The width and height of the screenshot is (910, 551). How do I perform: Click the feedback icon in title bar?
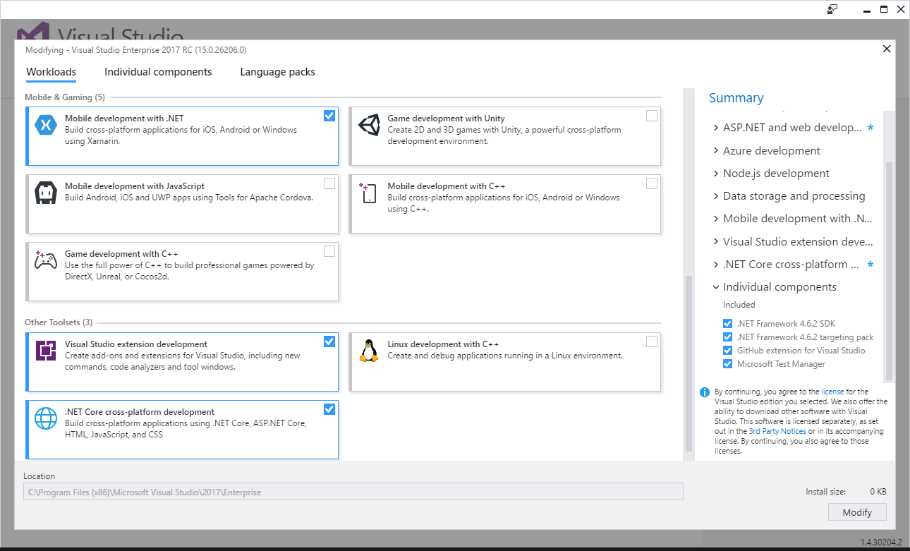coord(832,9)
